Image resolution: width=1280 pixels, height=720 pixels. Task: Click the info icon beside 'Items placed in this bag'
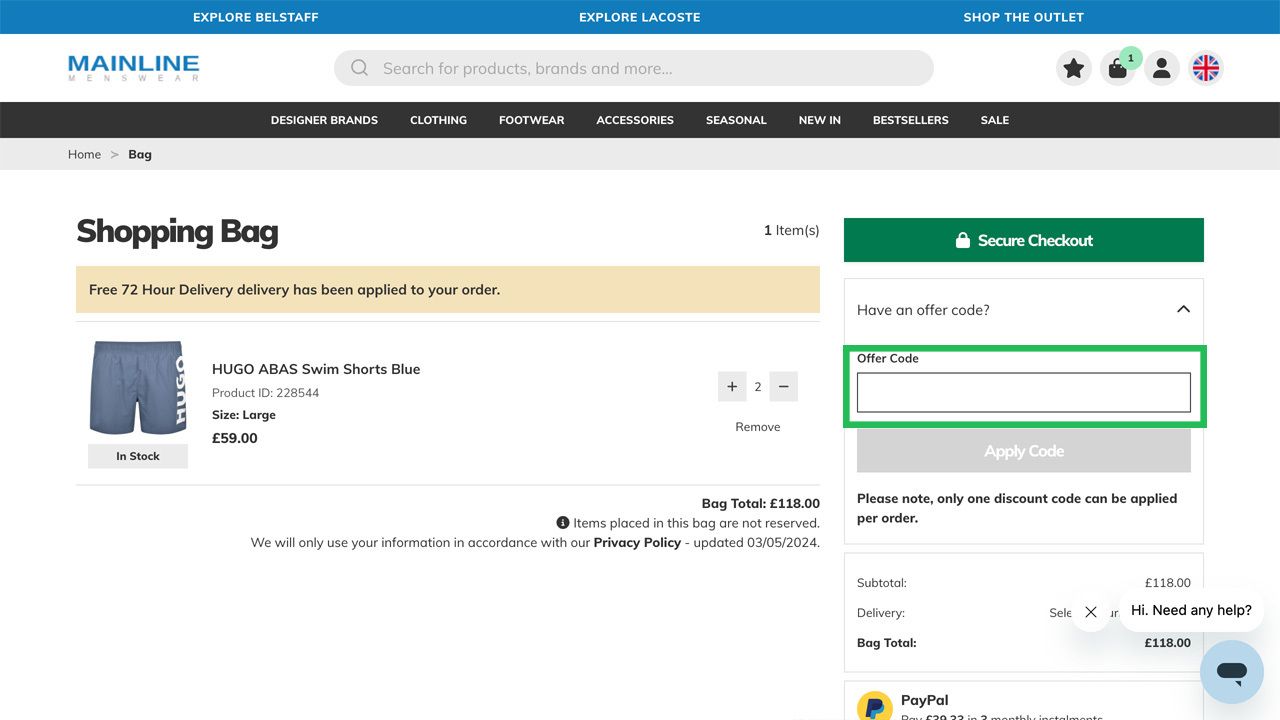[563, 523]
